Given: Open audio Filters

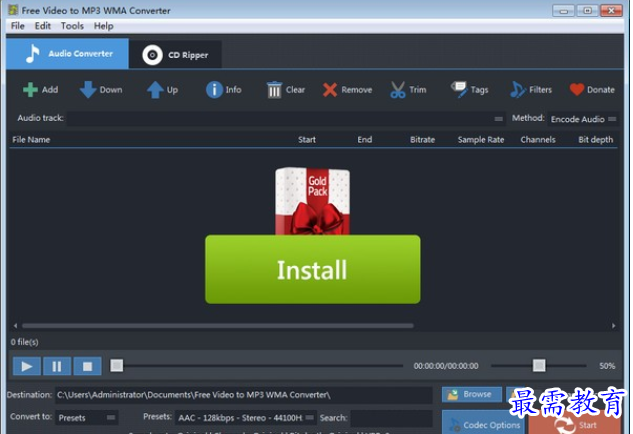Looking at the screenshot, I should (x=531, y=90).
